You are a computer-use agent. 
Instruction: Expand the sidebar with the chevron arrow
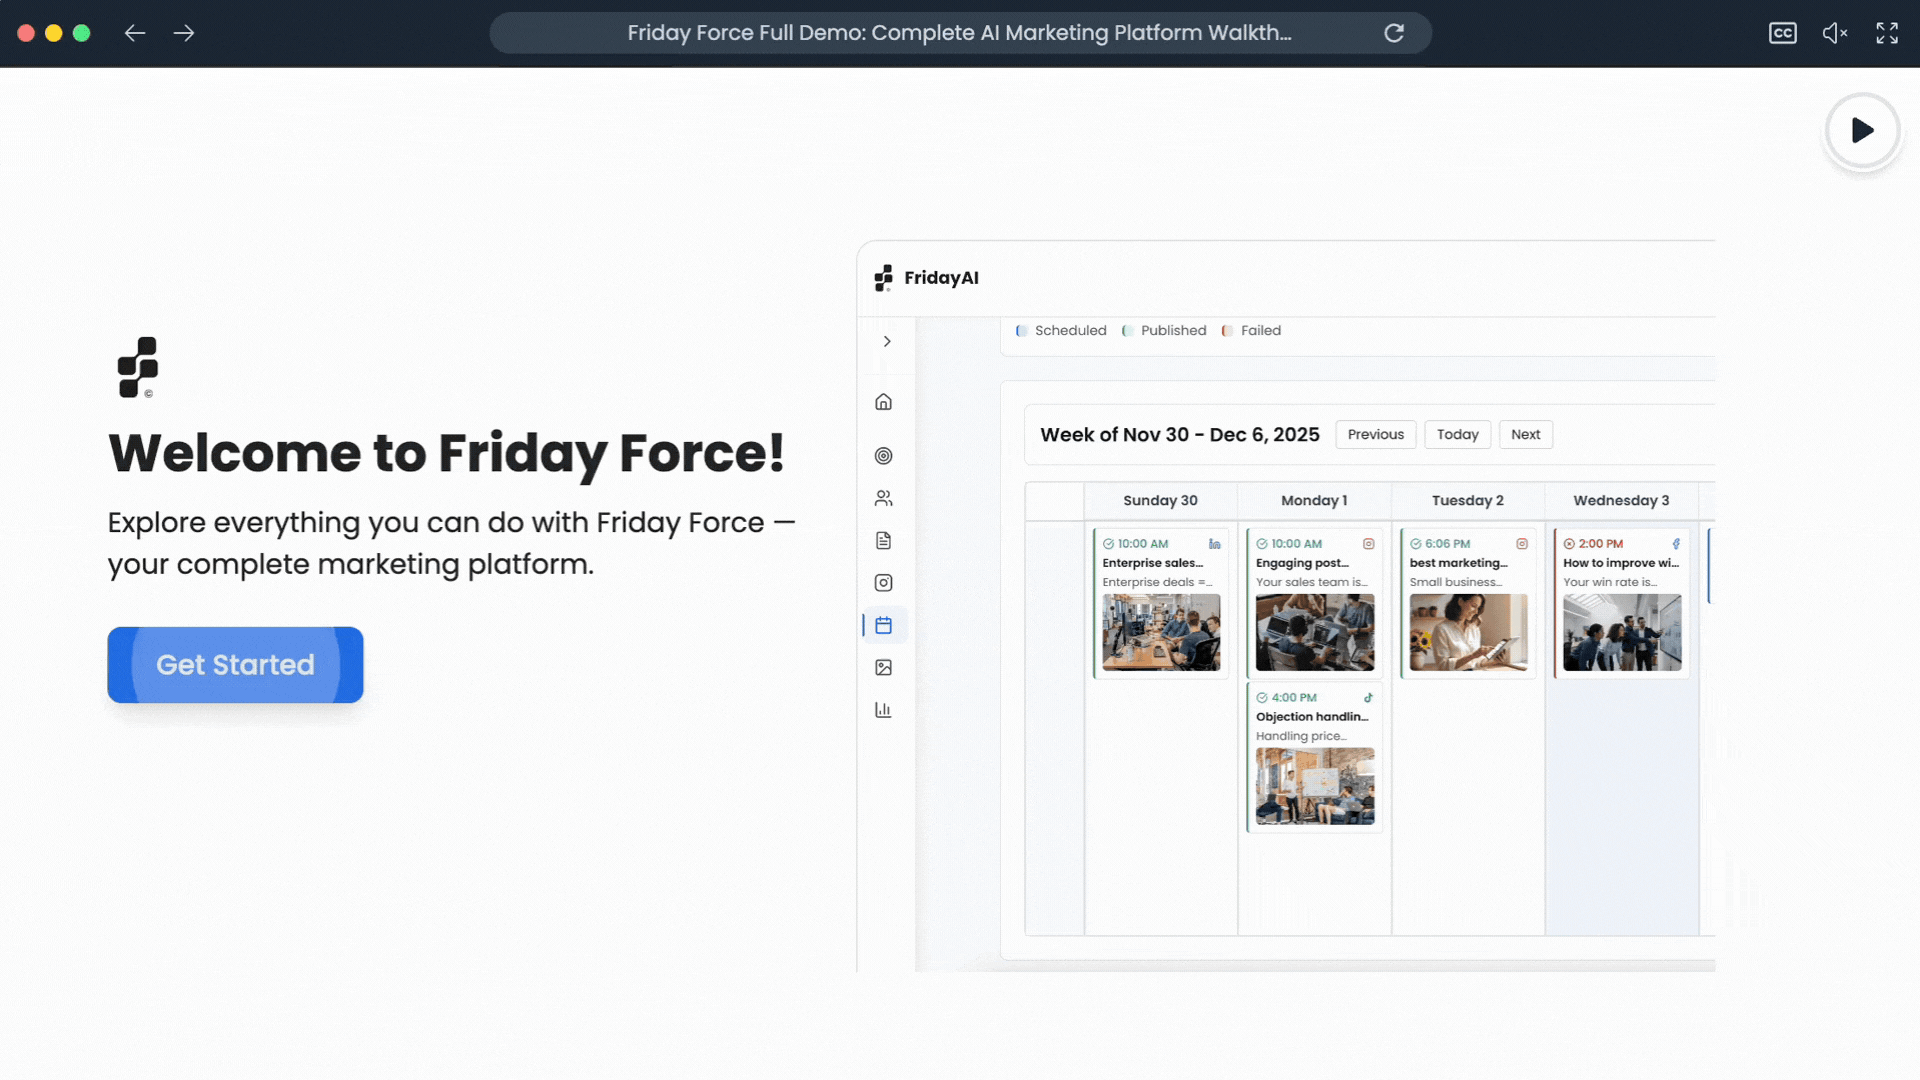887,341
